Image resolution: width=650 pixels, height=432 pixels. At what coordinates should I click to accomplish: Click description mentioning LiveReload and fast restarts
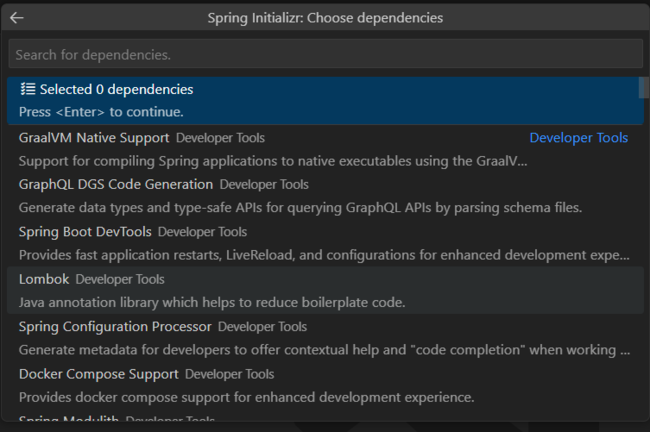coord(324,255)
